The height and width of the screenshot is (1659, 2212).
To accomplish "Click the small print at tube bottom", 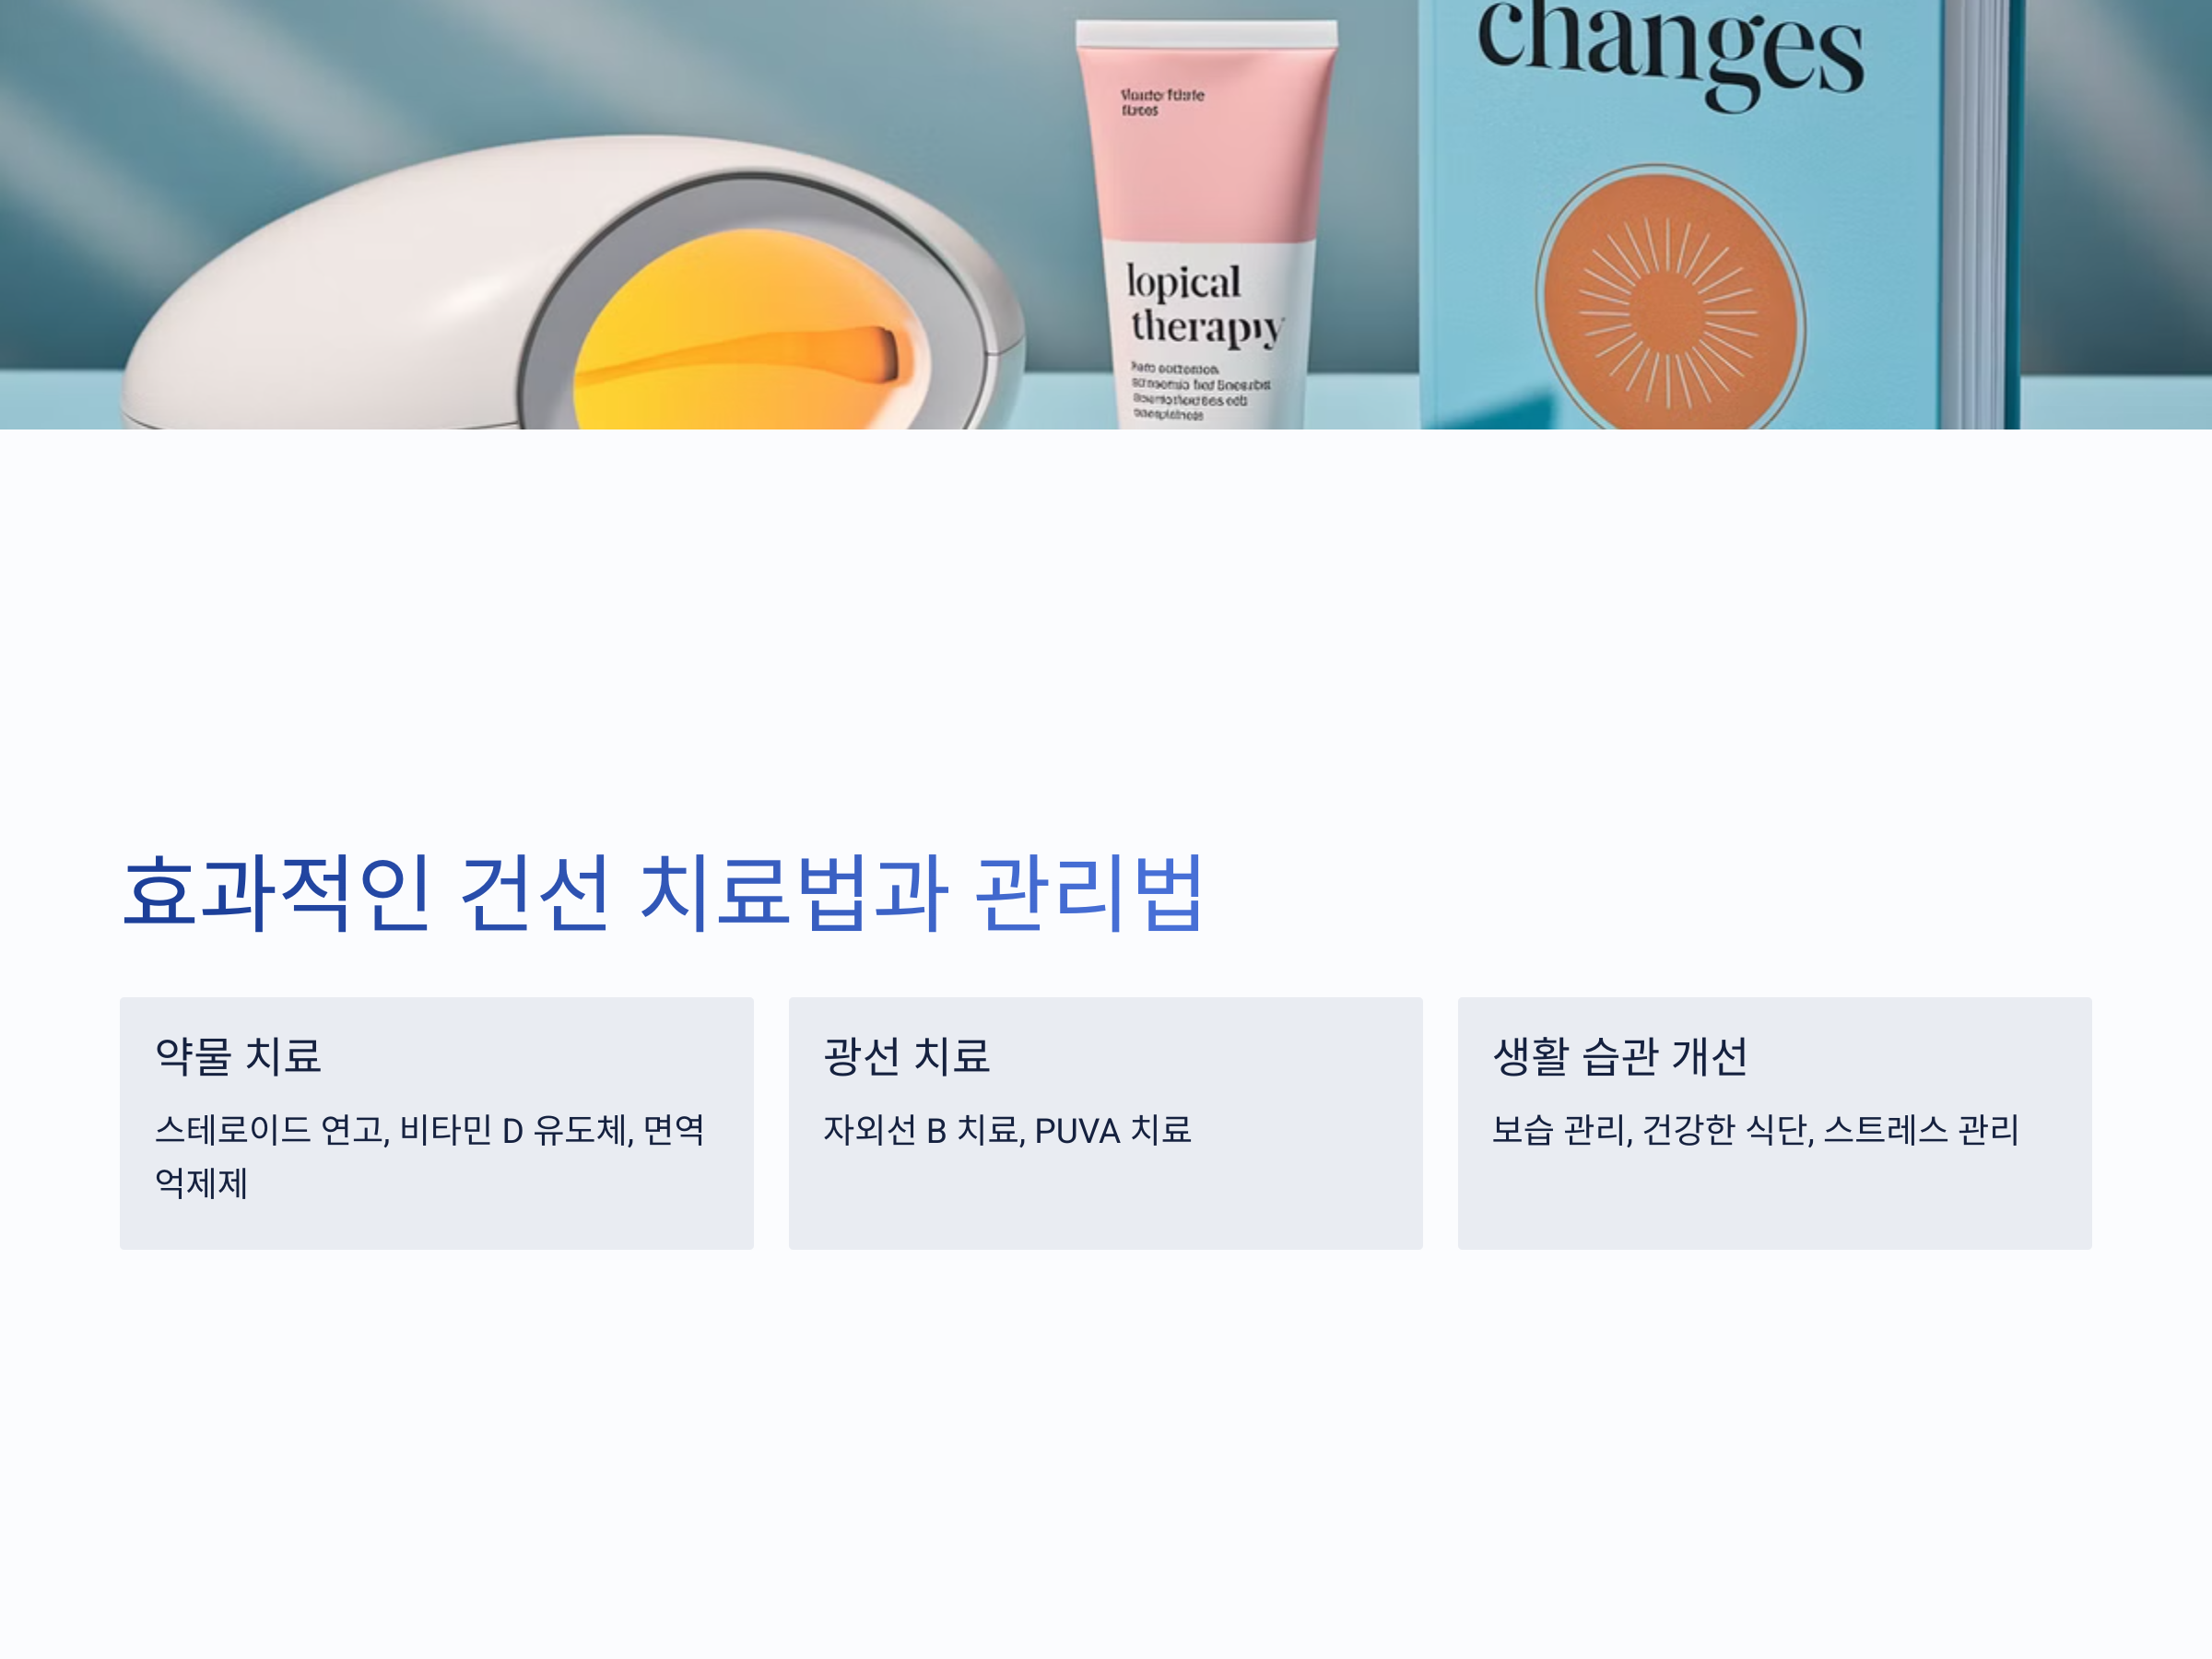I will (1200, 391).
